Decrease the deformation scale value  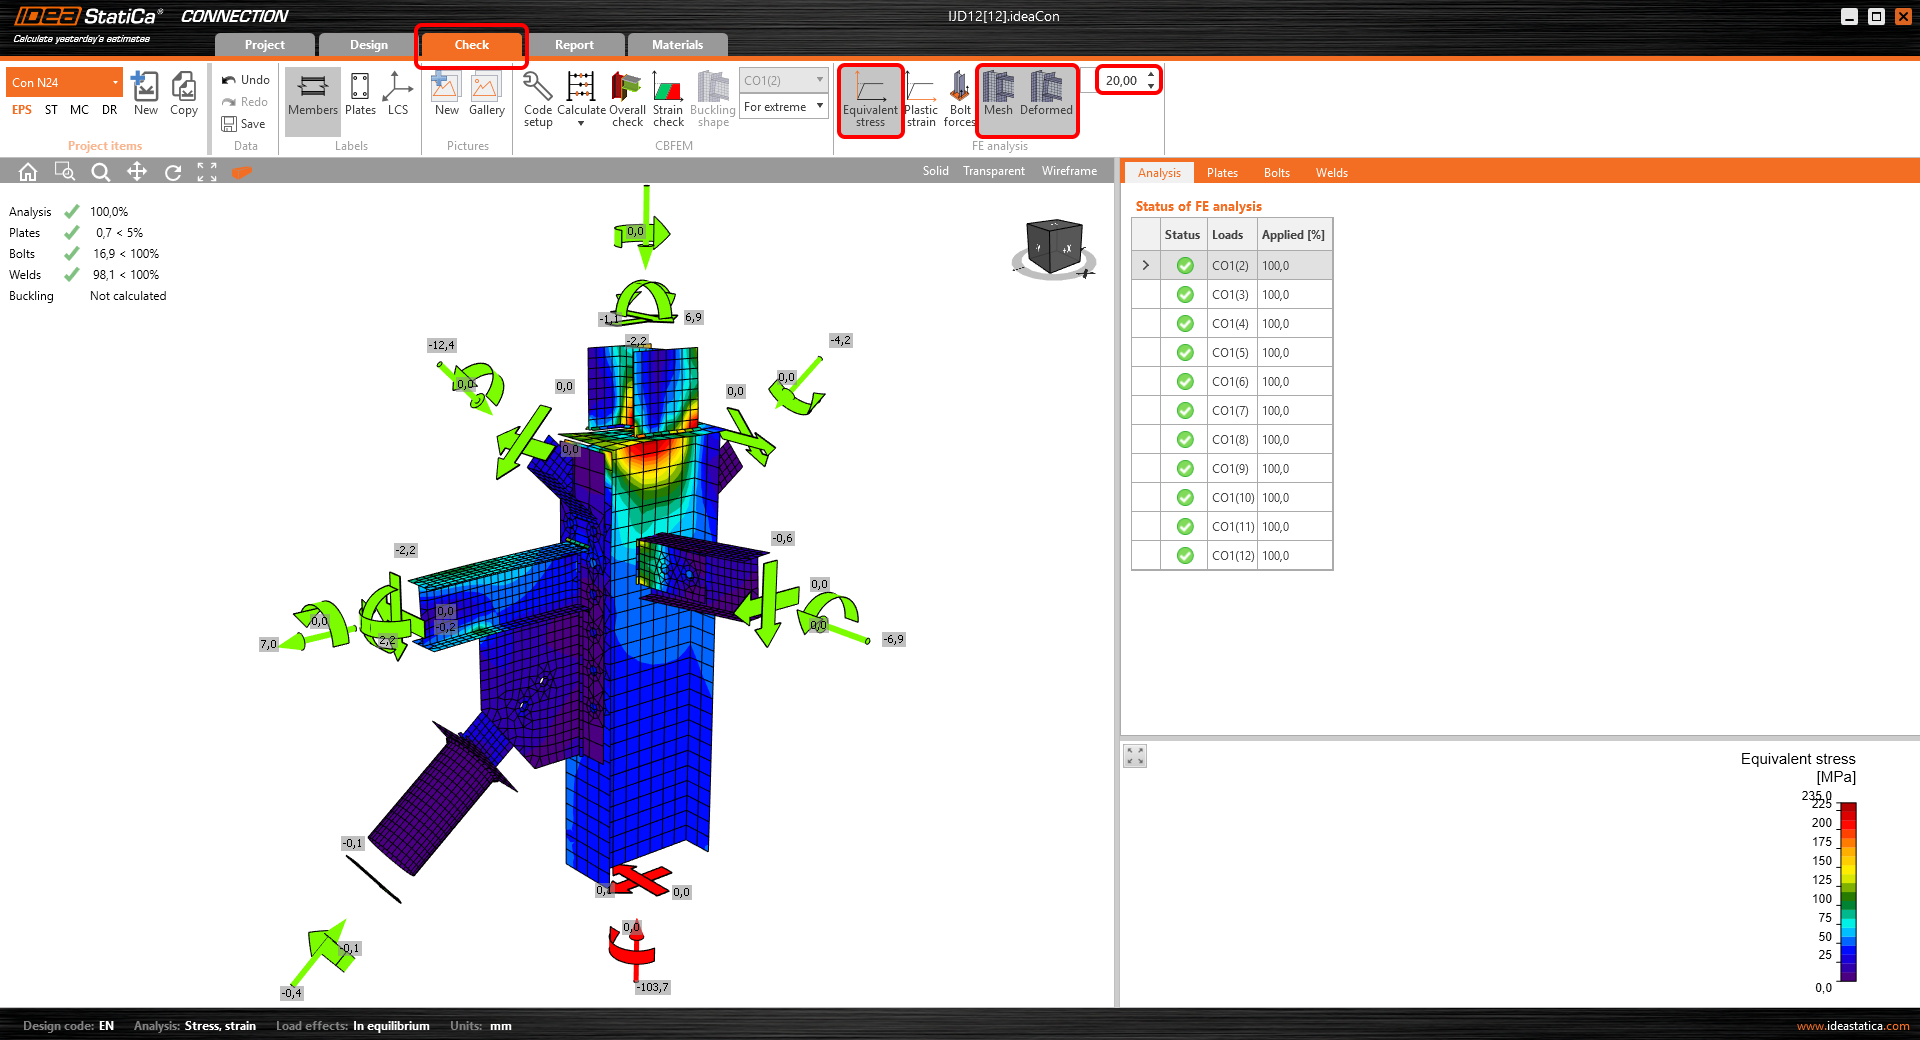pyautogui.click(x=1152, y=86)
